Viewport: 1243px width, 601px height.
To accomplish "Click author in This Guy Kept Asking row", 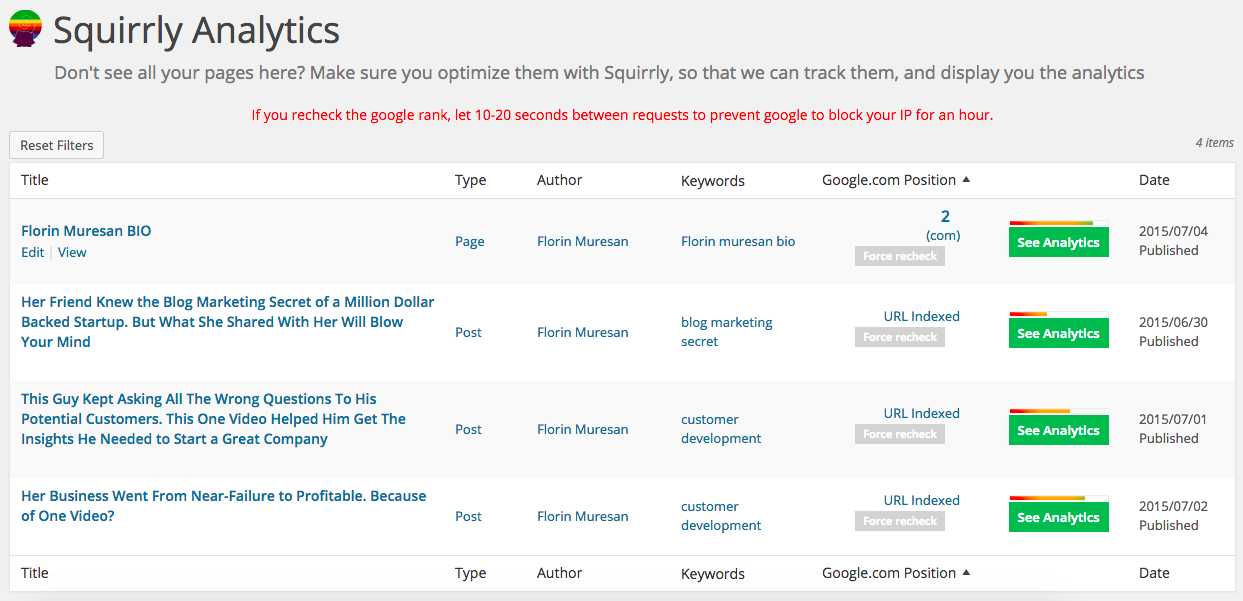I will tap(583, 429).
